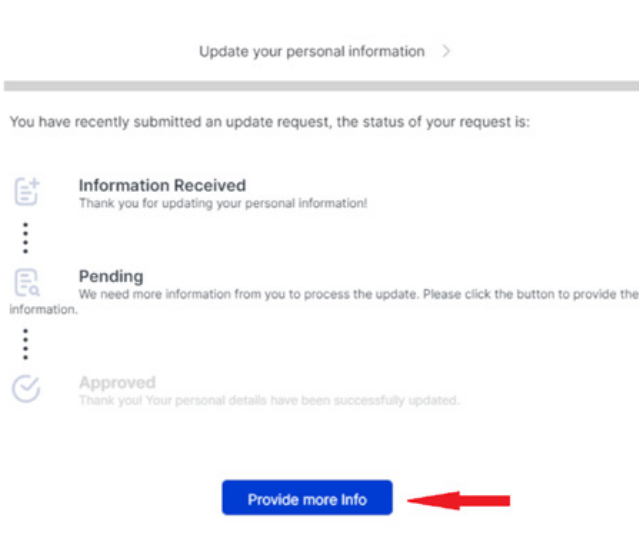639x547 pixels.
Task: Click the faded Approved checkmark icon
Action: [27, 389]
